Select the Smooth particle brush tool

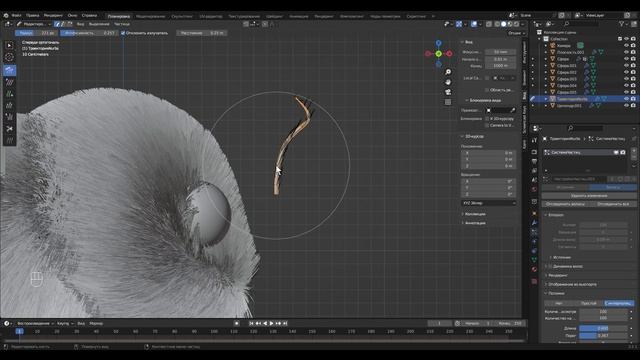click(x=9, y=82)
